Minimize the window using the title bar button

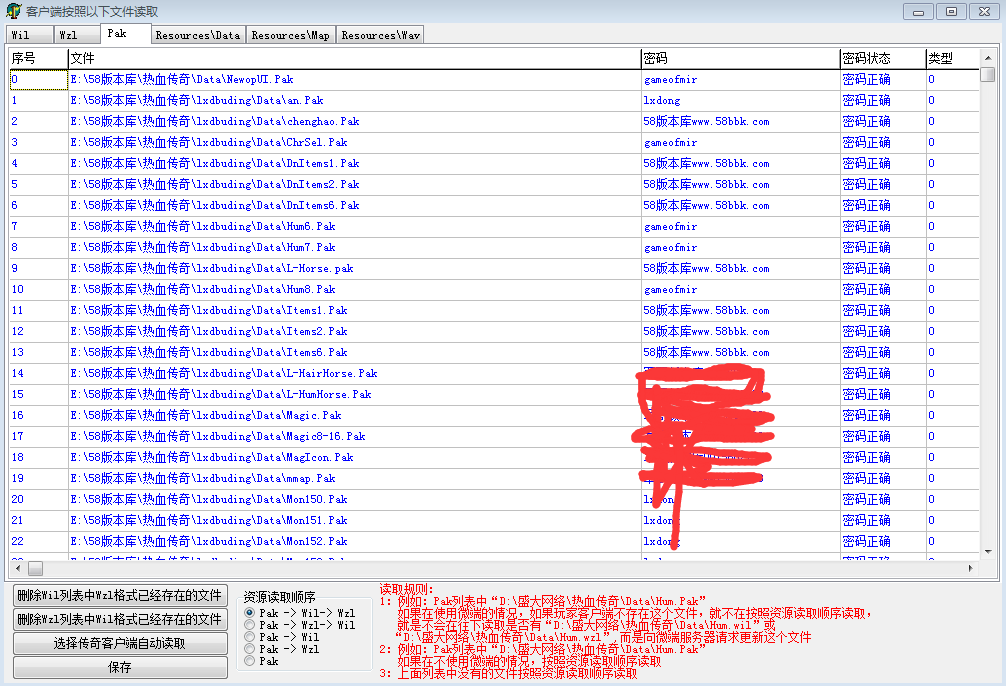(919, 11)
